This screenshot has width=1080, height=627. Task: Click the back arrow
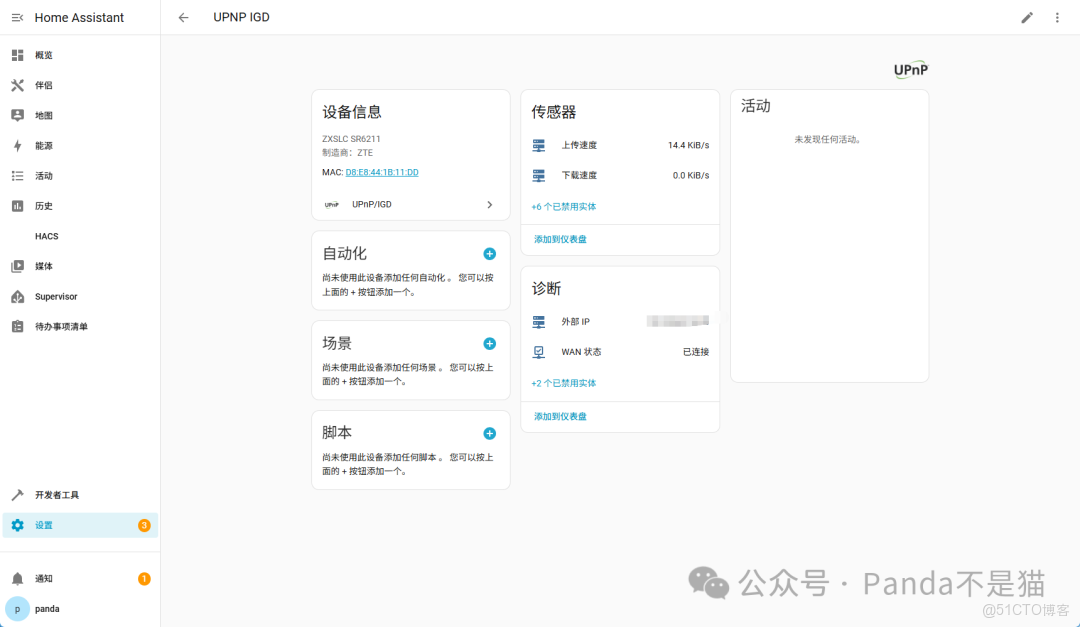coord(183,17)
